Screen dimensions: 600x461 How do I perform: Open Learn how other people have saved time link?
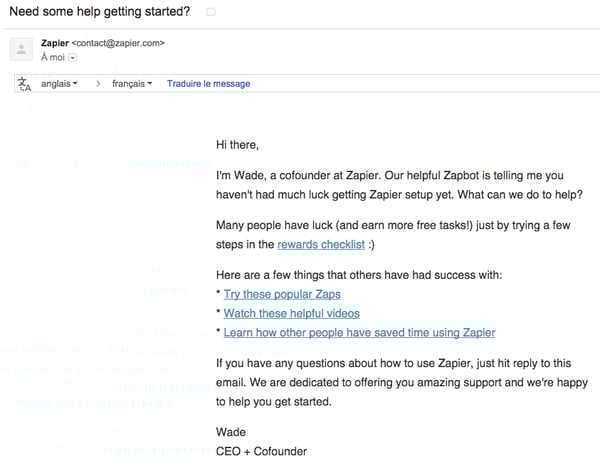coord(359,332)
